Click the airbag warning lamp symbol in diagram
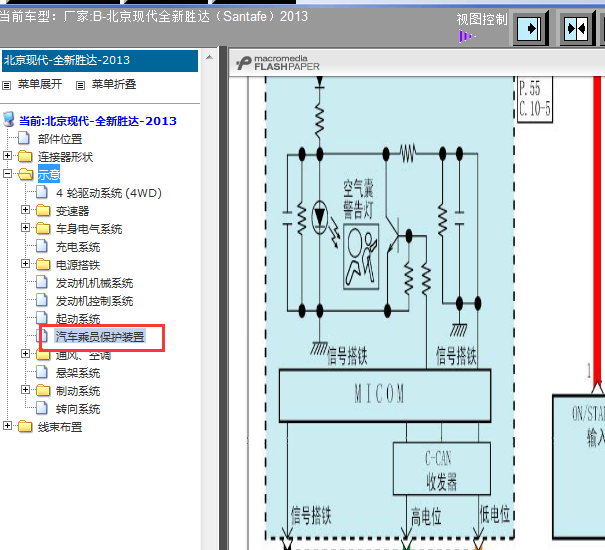Viewport: 605px width, 550px height. (x=361, y=257)
